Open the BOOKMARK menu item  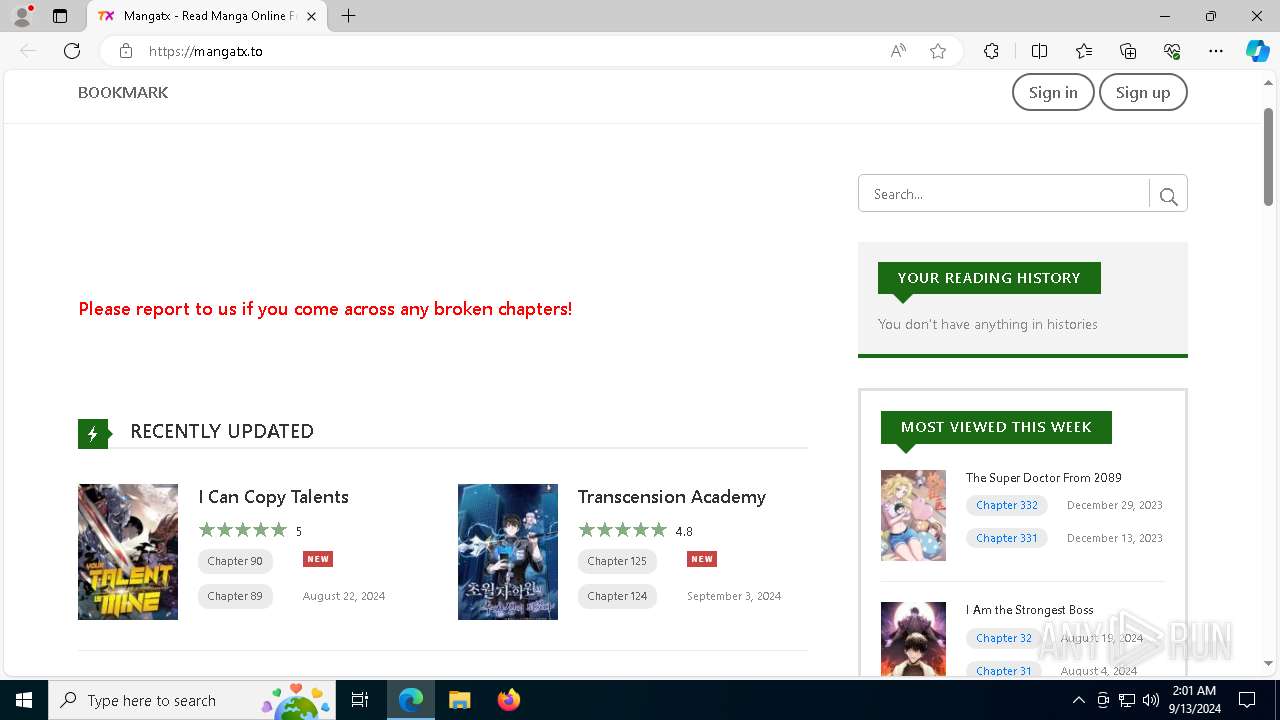[123, 92]
